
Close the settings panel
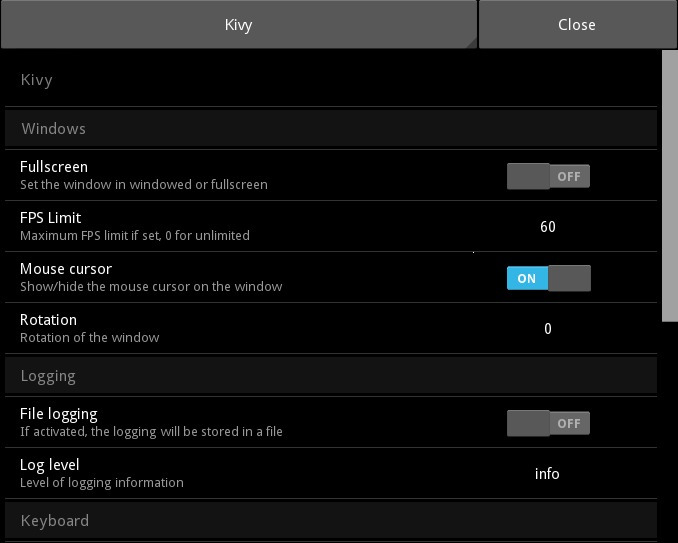(577, 25)
